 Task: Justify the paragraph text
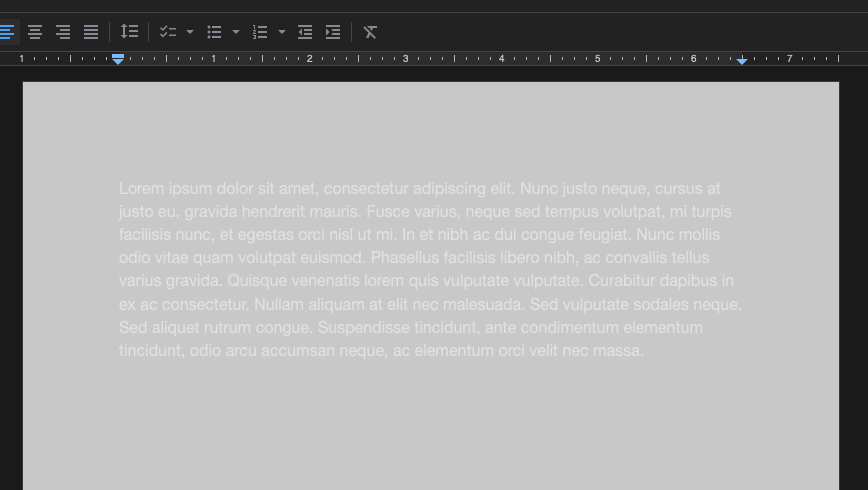91,32
